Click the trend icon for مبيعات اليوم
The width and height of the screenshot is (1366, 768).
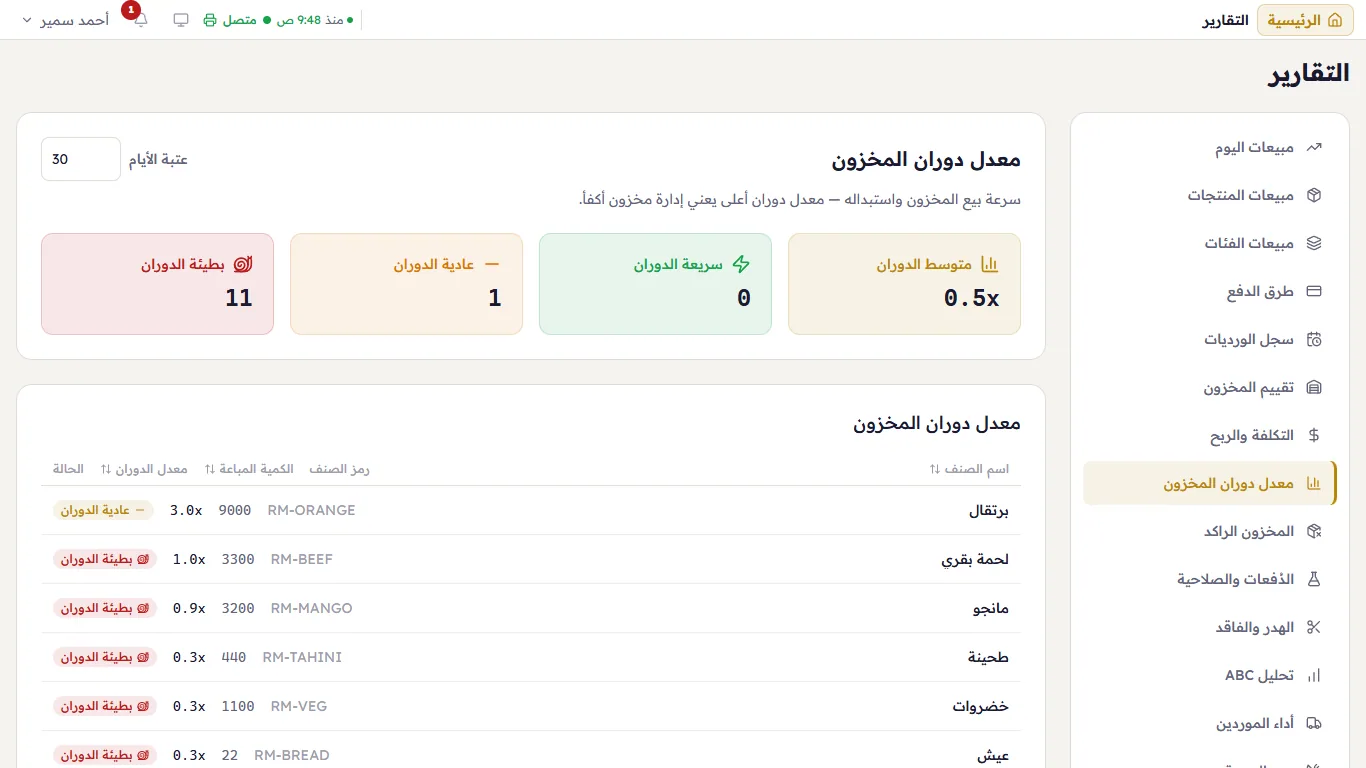pos(1314,148)
